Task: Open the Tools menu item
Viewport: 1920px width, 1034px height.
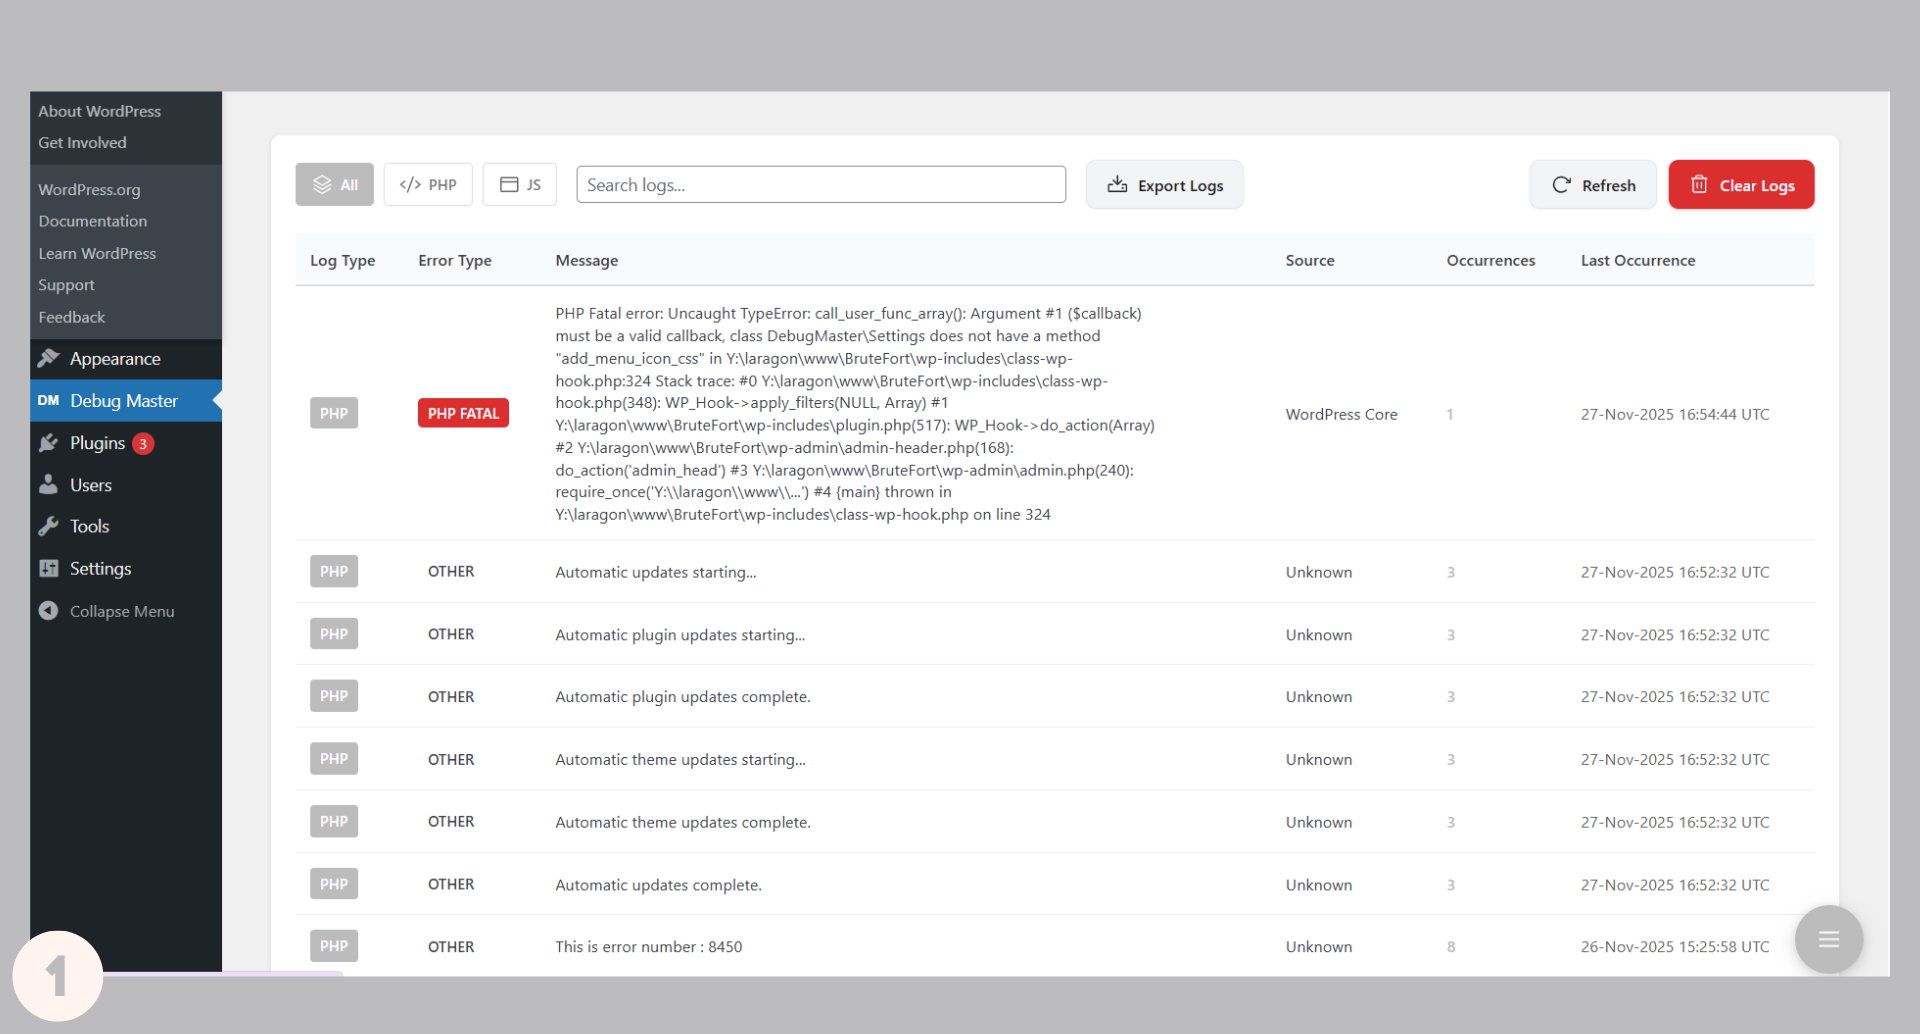Action: (x=126, y=526)
